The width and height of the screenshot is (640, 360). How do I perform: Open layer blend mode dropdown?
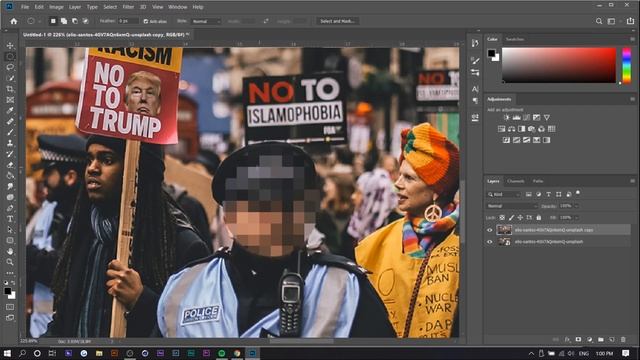pyautogui.click(x=512, y=206)
